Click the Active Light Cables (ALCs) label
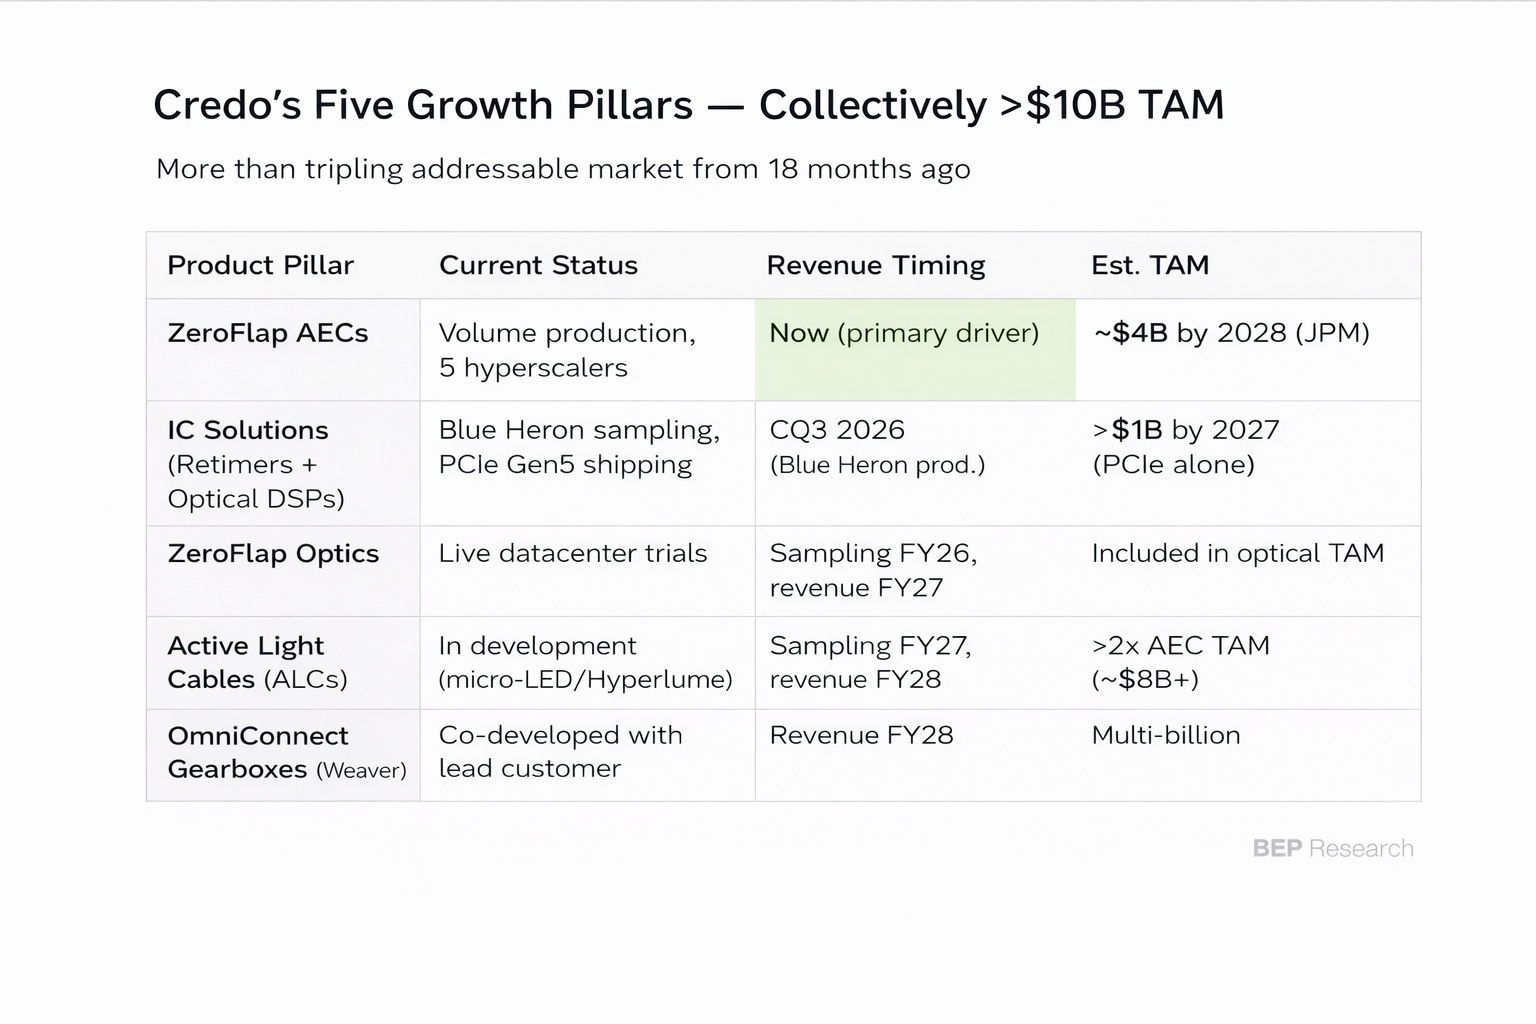Image resolution: width=1536 pixels, height=1024 pixels. 257,662
